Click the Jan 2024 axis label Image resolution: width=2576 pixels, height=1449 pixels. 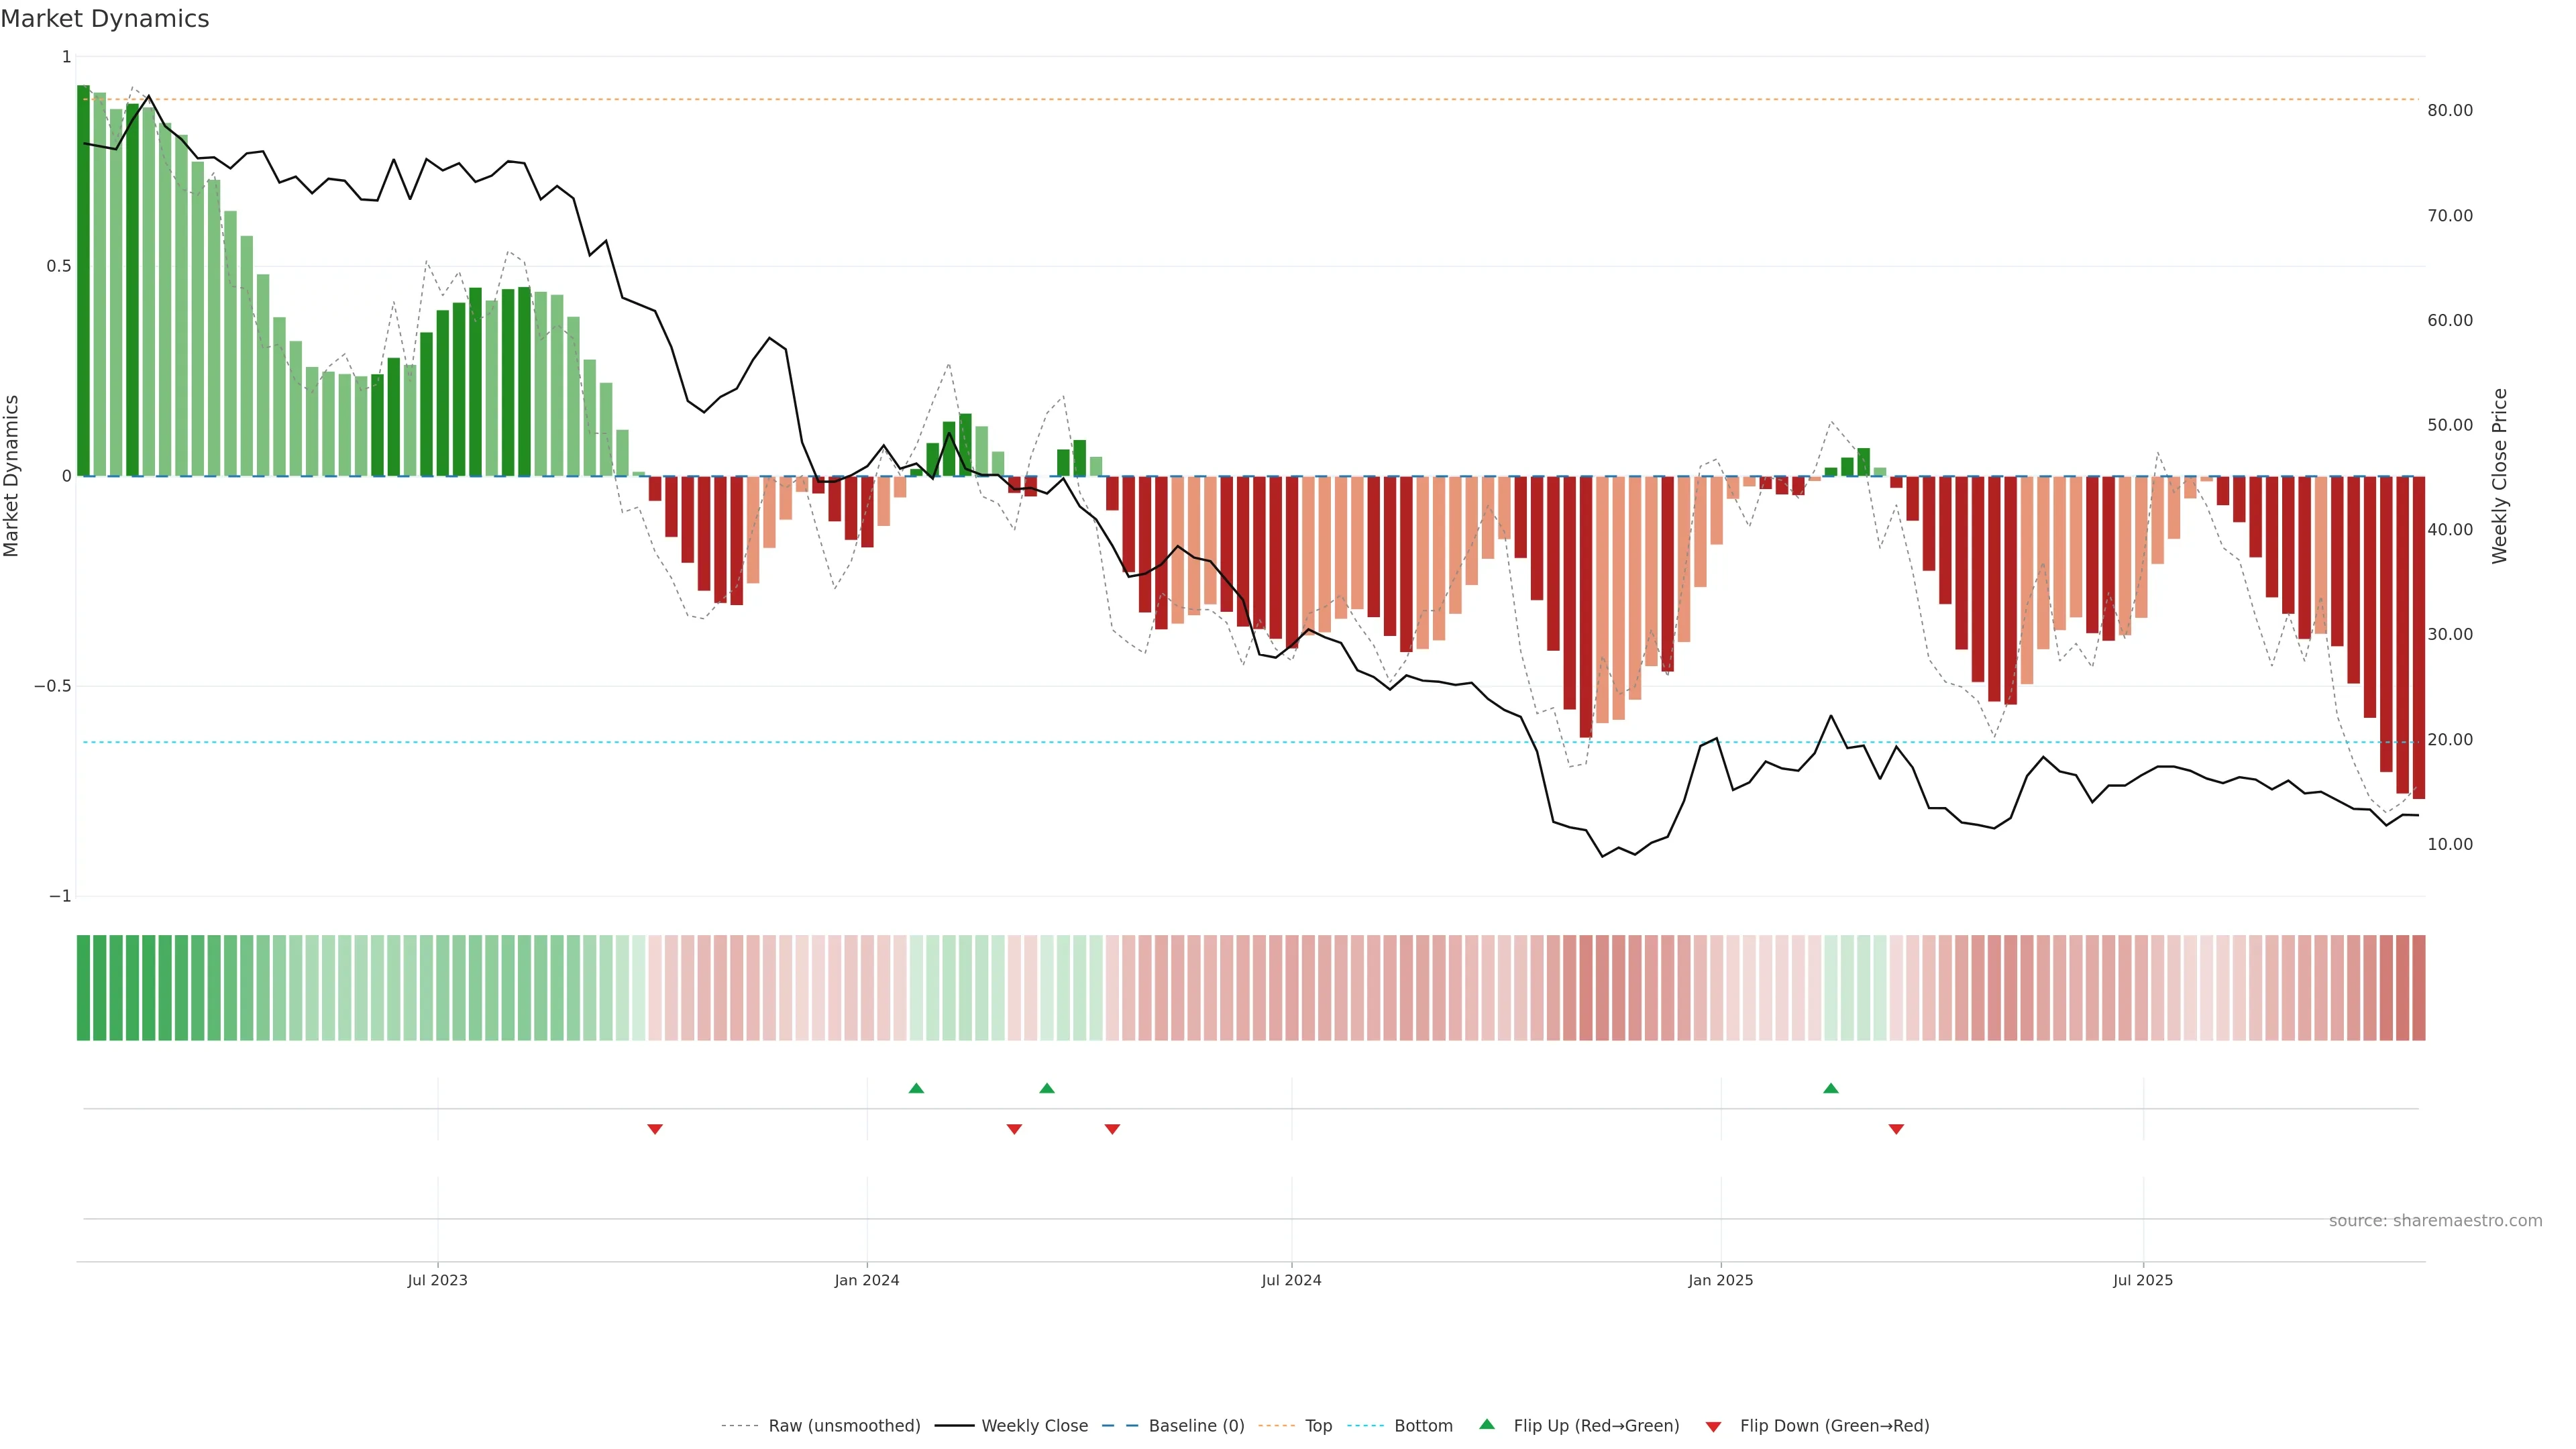(867, 1280)
